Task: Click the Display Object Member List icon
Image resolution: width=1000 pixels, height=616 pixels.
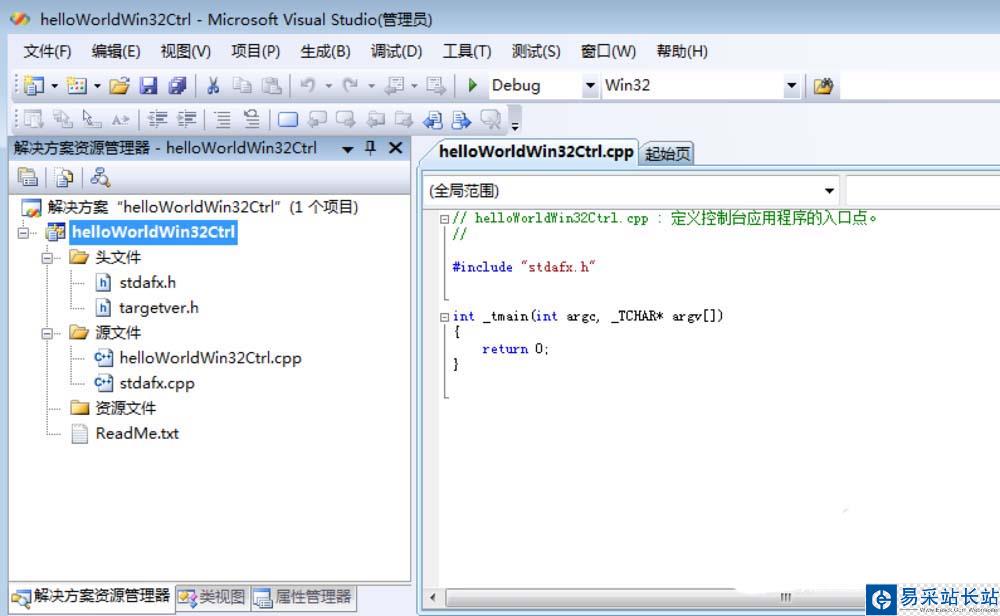Action: coord(33,119)
